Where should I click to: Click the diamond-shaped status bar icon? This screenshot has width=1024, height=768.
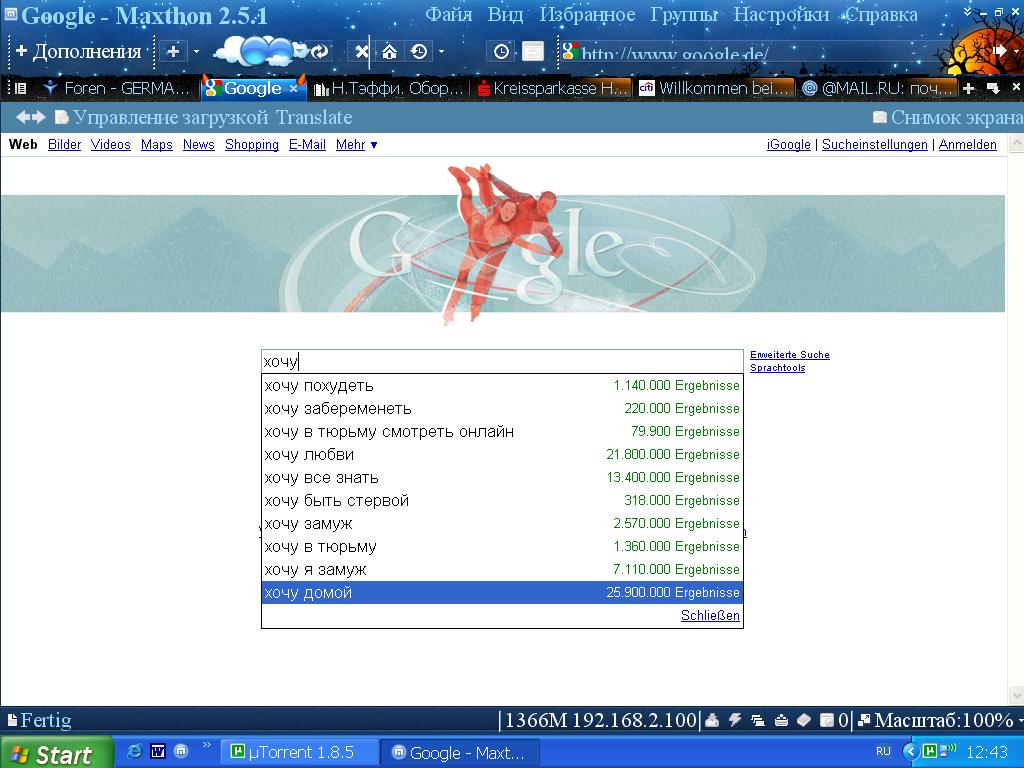(x=804, y=720)
